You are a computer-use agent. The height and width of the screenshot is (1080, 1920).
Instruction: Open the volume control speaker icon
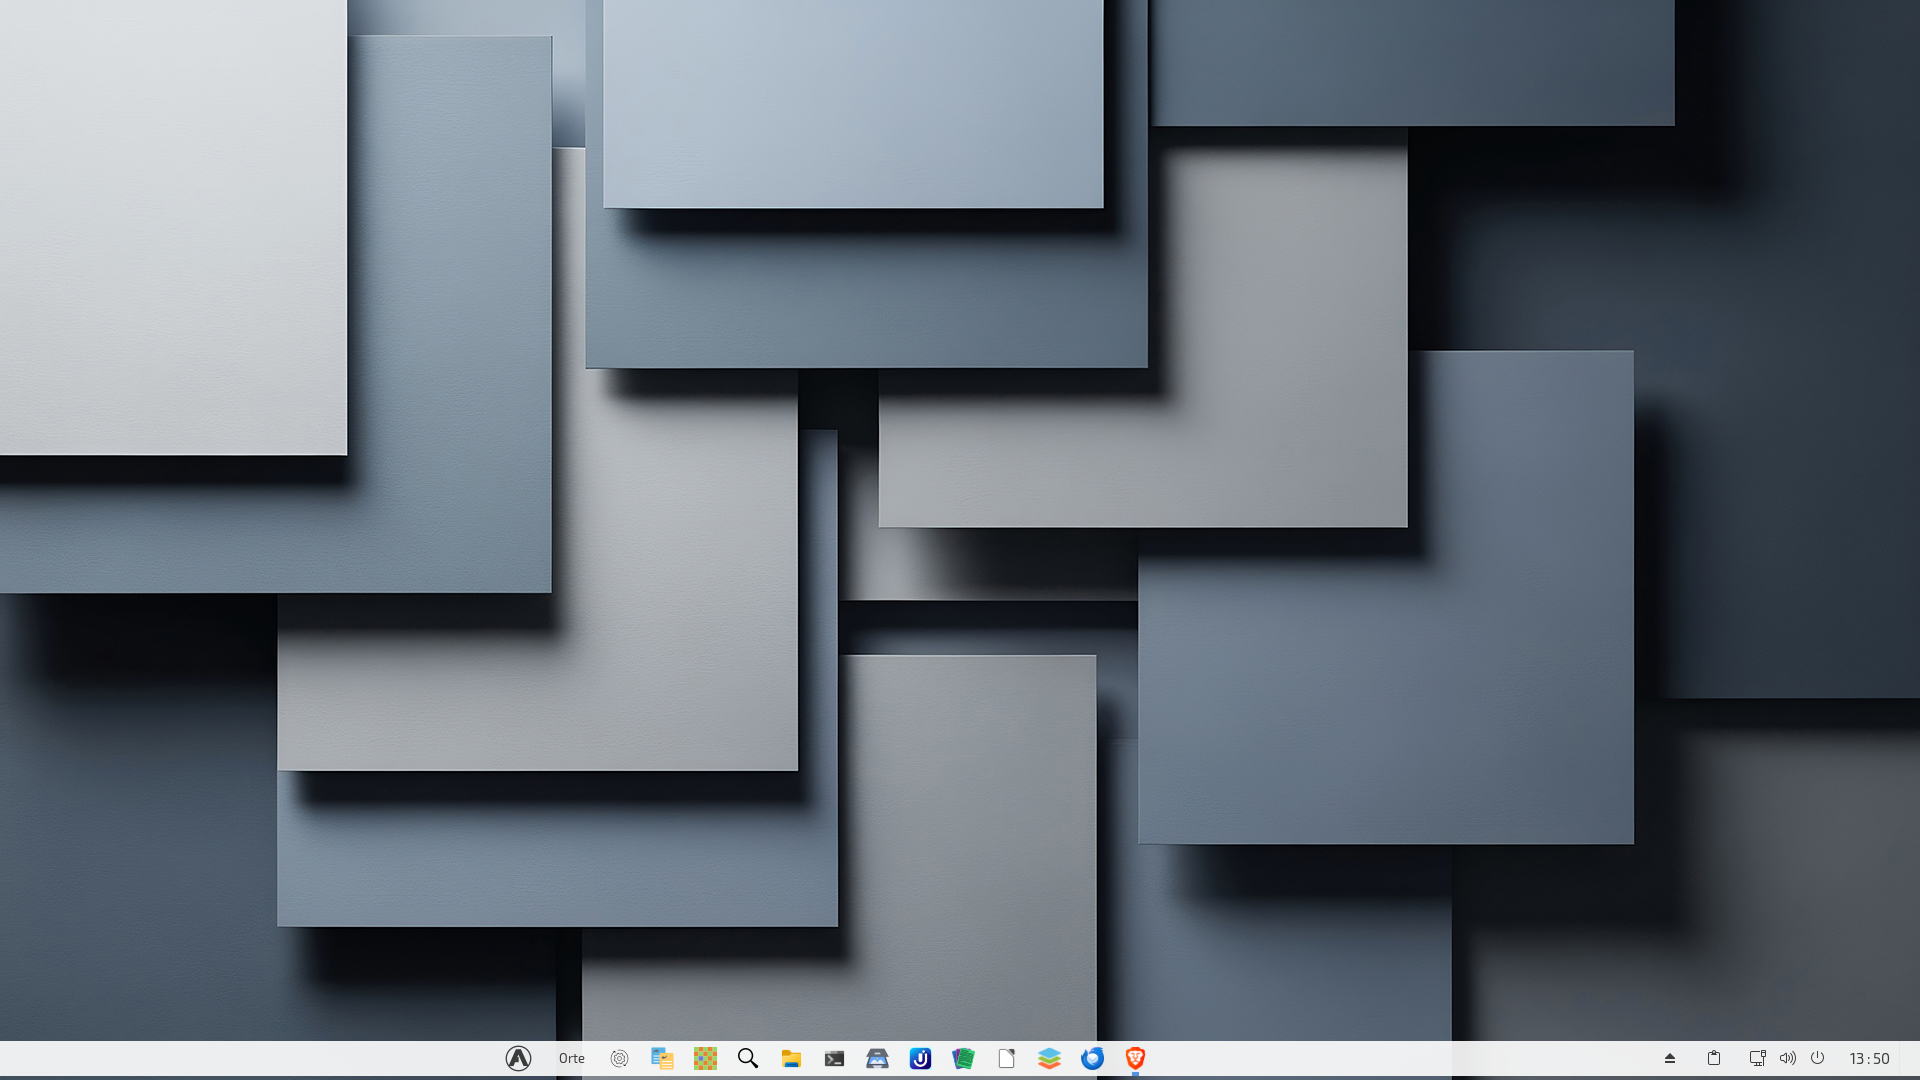[x=1787, y=1058]
